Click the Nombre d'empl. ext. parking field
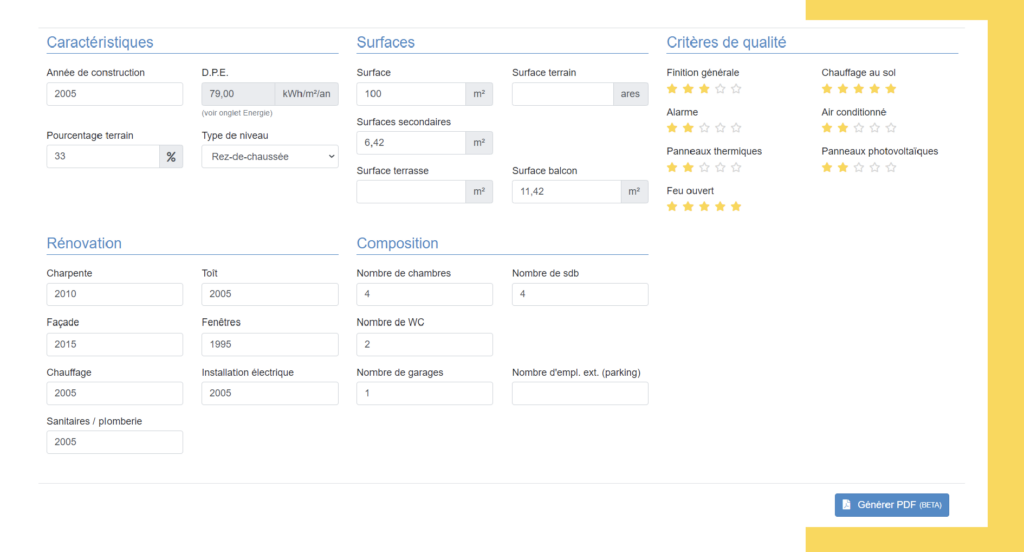Viewport: 1024px width, 552px height. 579,394
